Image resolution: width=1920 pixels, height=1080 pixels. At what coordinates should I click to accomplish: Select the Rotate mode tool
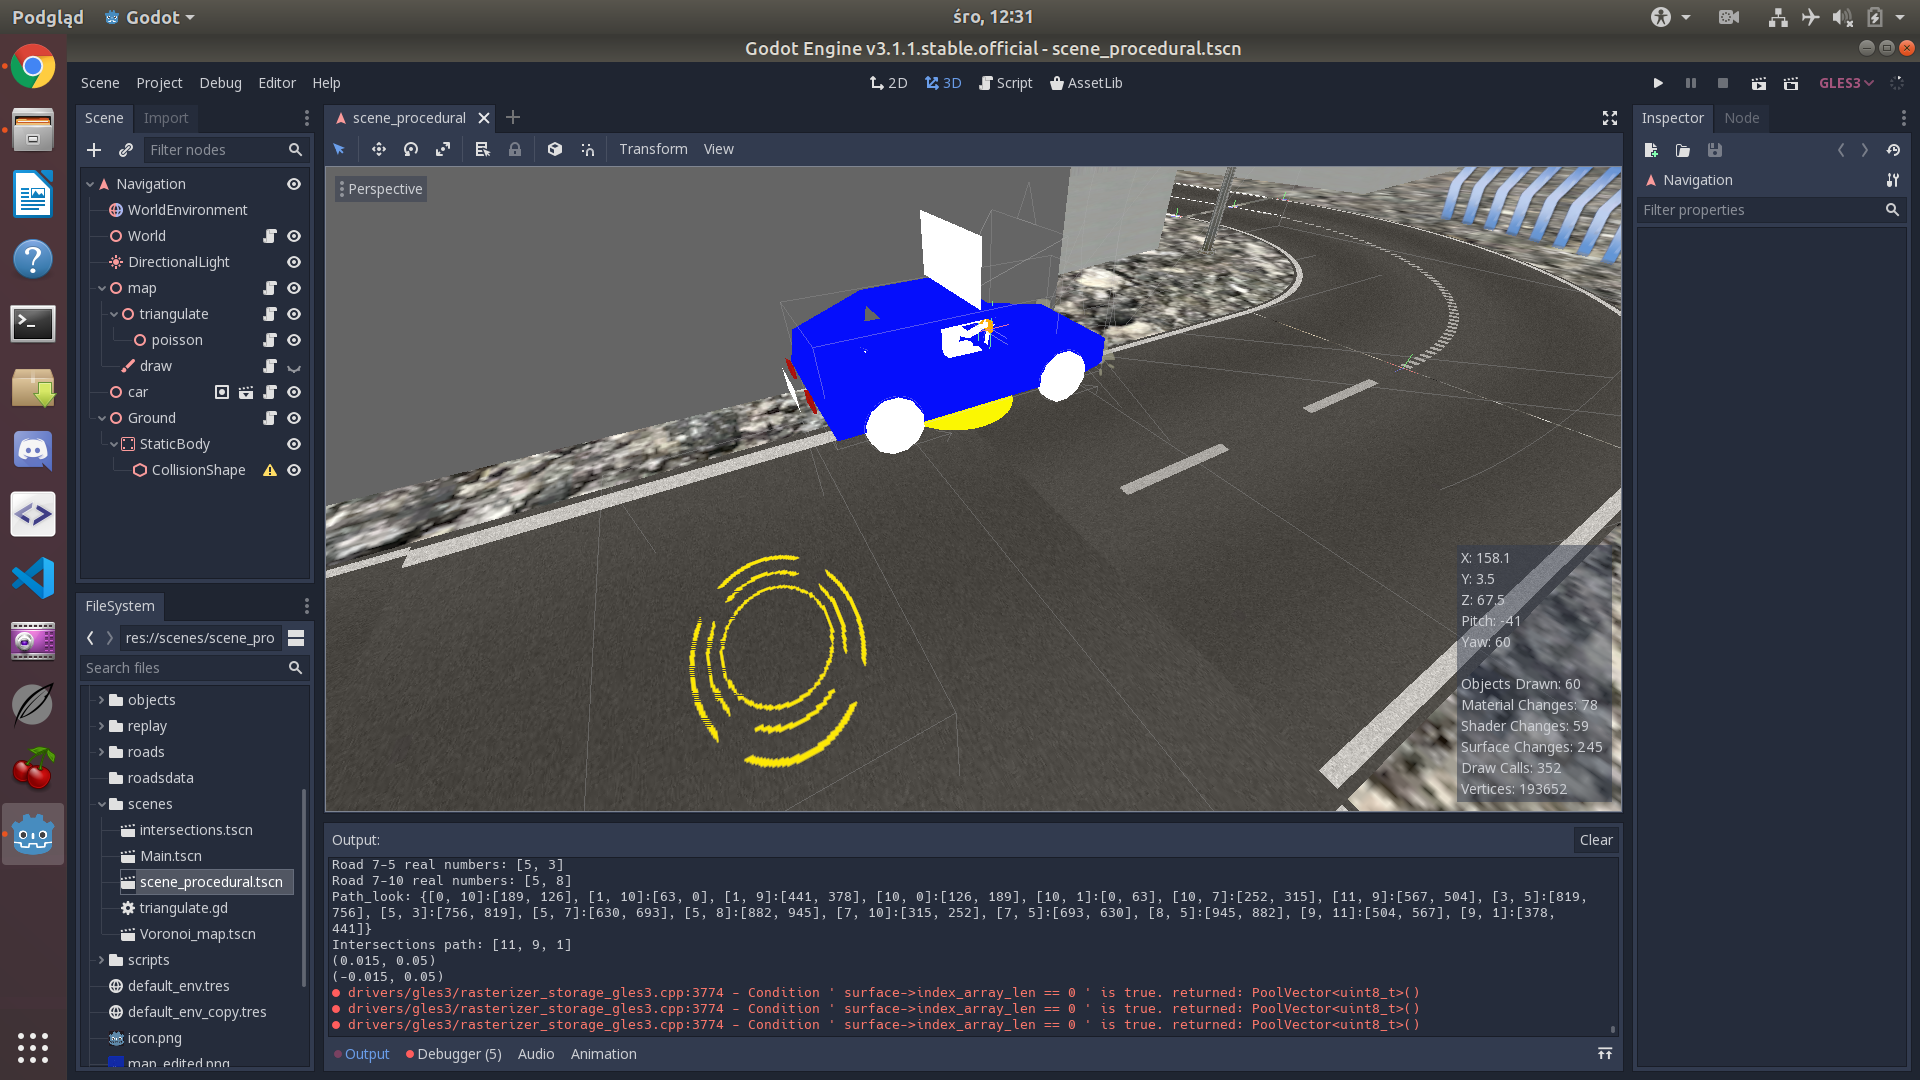pos(411,149)
